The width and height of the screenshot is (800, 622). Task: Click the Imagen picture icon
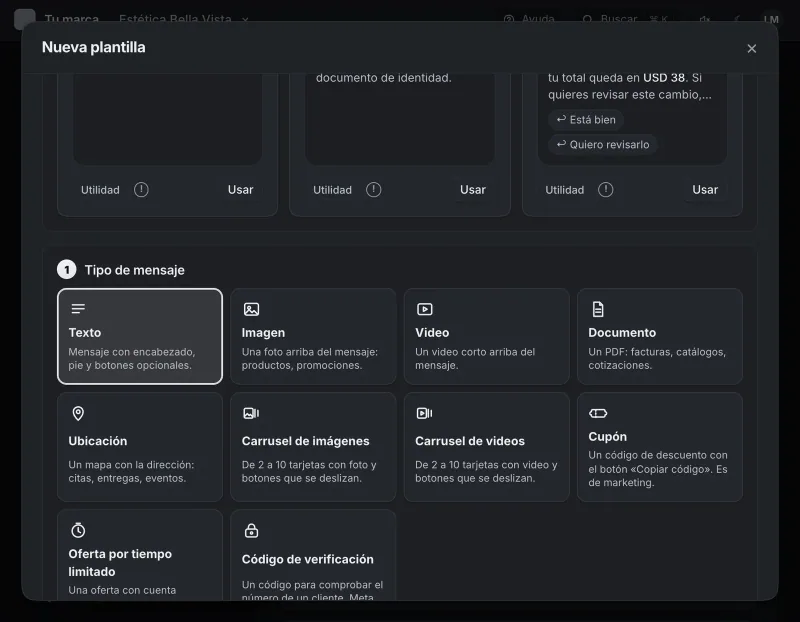pyautogui.click(x=252, y=309)
